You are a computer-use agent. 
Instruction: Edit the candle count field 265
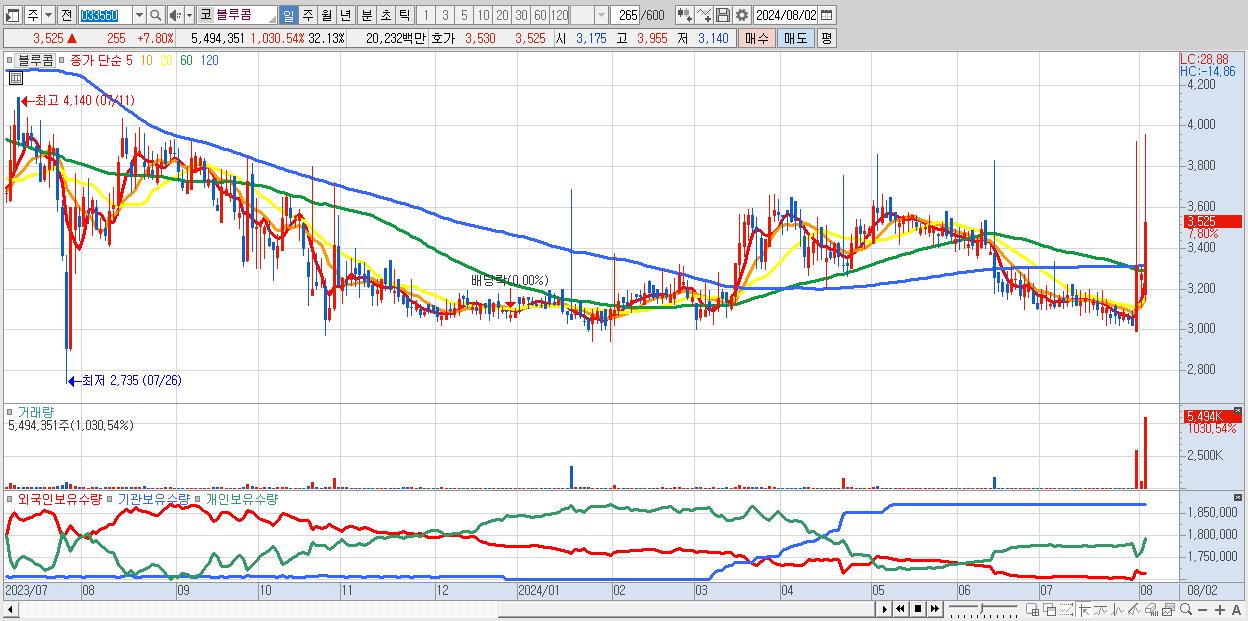click(x=625, y=15)
